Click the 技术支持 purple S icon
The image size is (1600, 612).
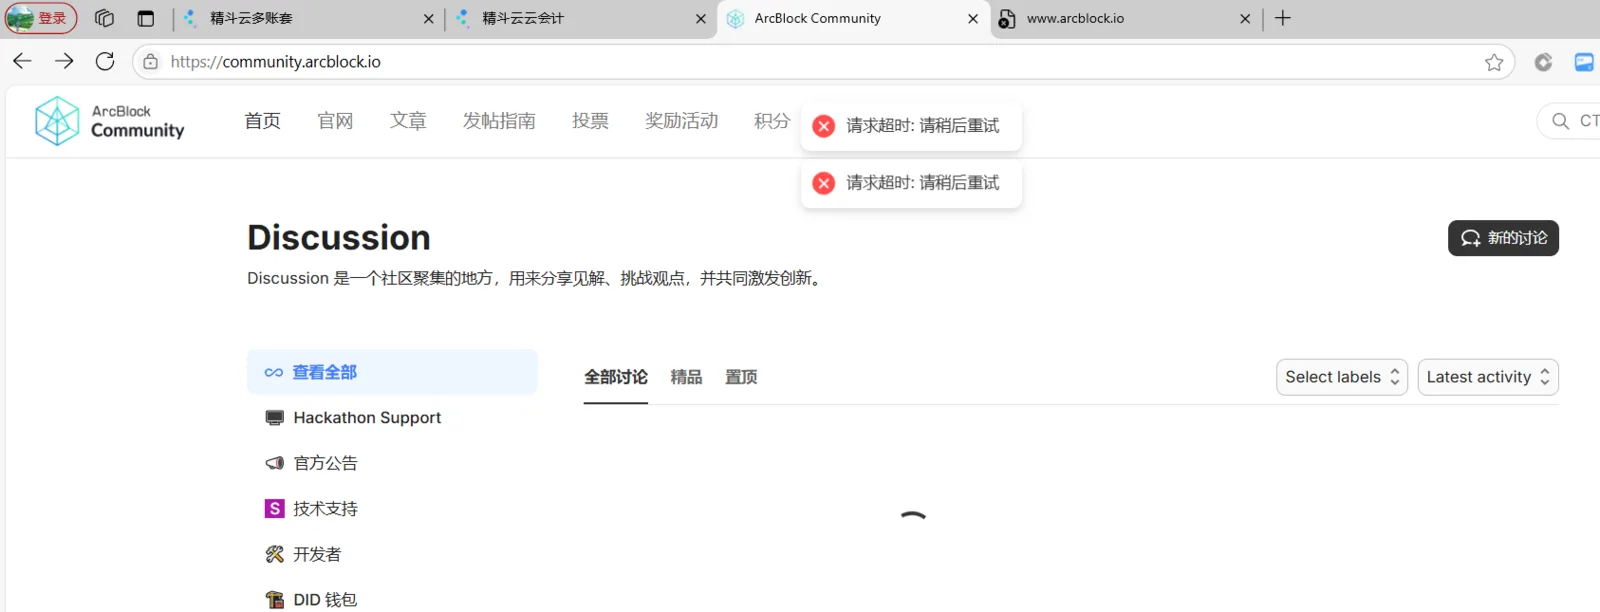(274, 509)
